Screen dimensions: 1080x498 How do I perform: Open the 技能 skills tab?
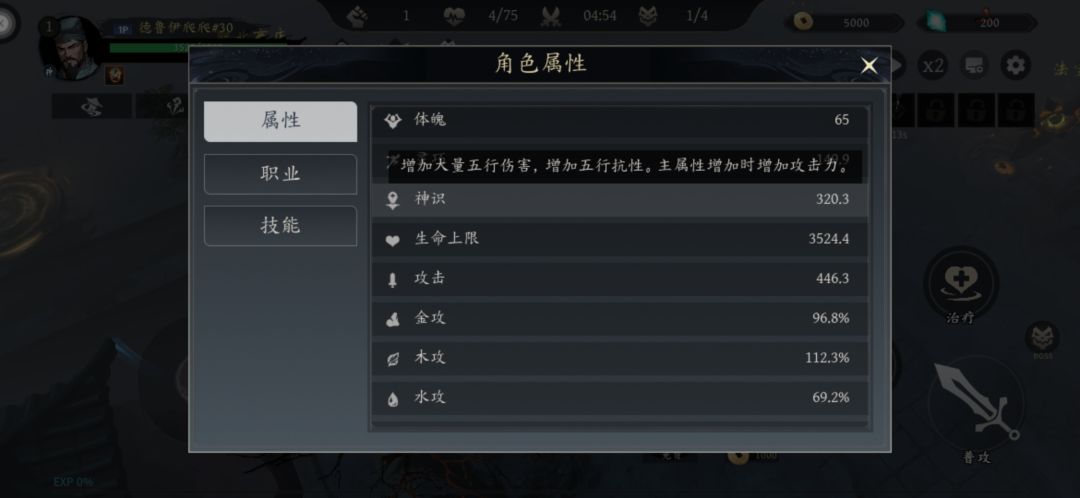(280, 226)
